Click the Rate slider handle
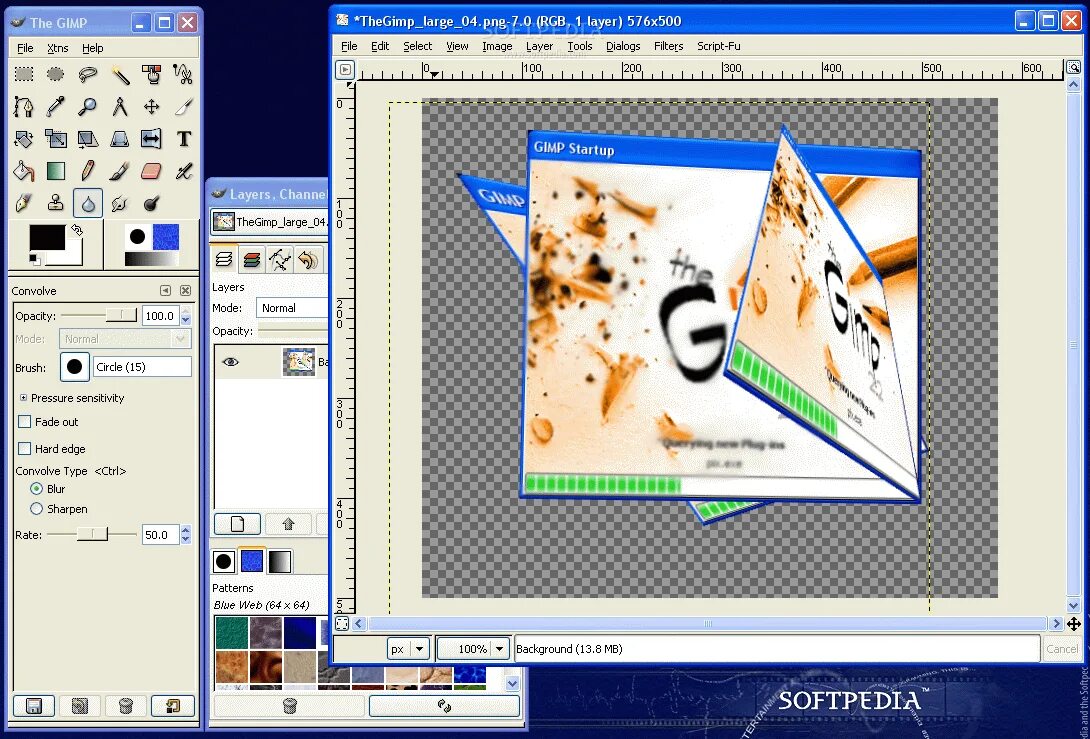1090x739 pixels. click(92, 534)
